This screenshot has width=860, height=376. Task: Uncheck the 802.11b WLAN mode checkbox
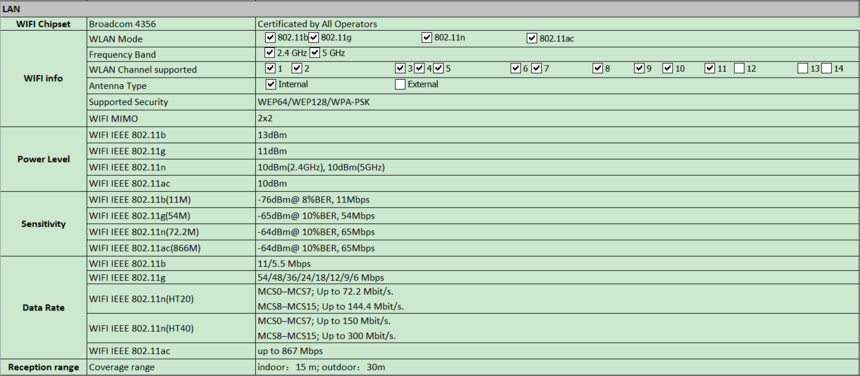[269, 38]
